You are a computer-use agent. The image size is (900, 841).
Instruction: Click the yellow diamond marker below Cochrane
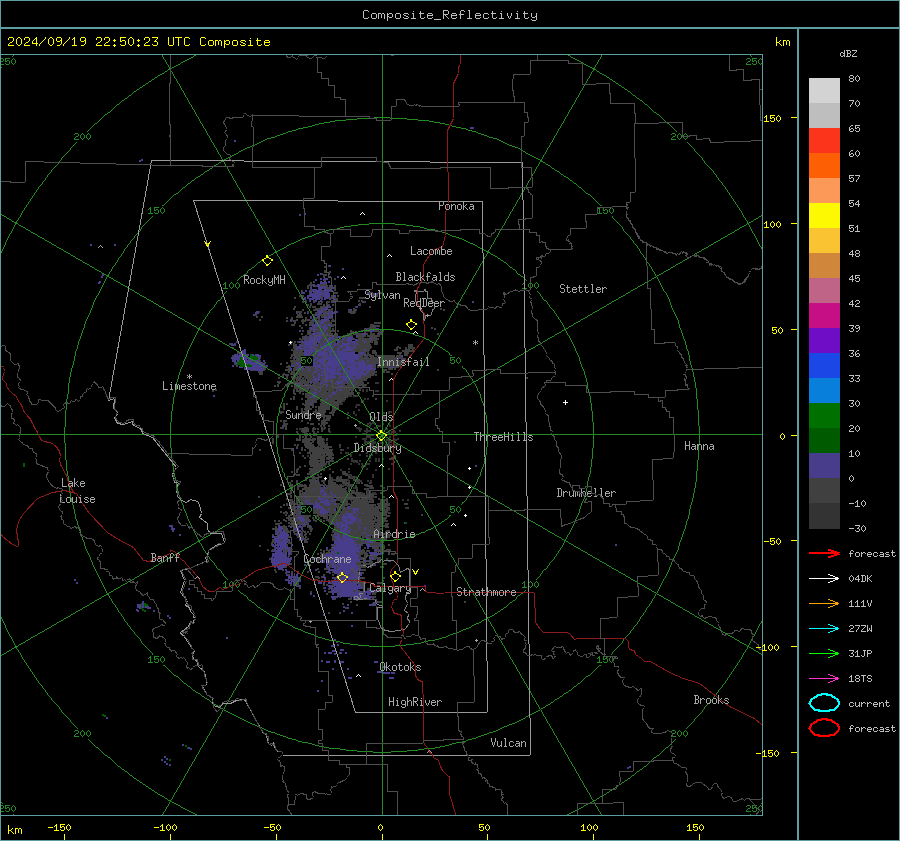(x=342, y=577)
